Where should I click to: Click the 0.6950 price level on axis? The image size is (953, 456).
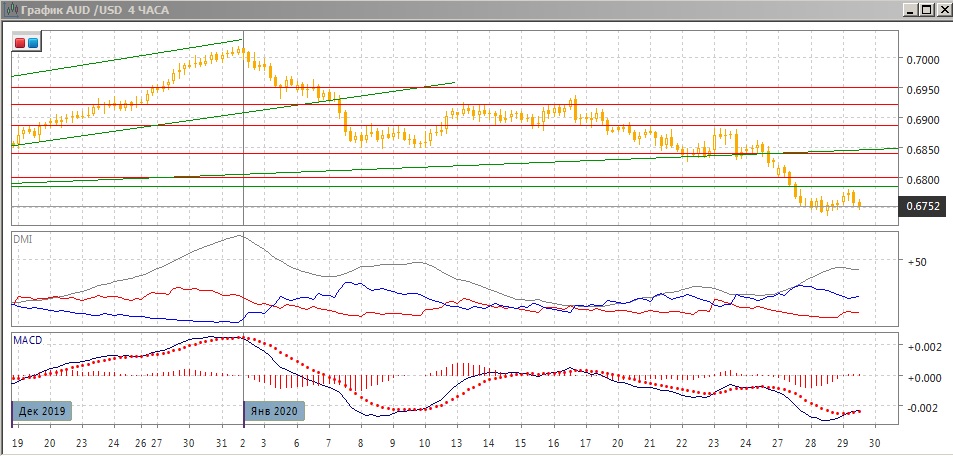(x=921, y=90)
